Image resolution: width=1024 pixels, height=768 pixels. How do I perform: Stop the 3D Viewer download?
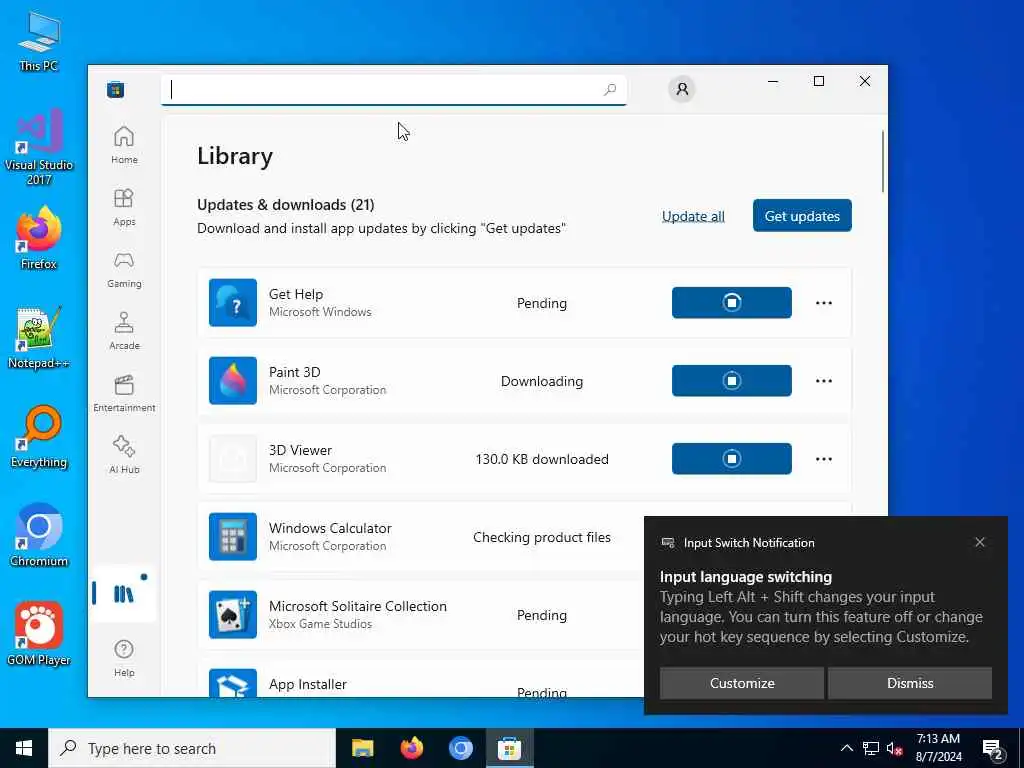(731, 459)
